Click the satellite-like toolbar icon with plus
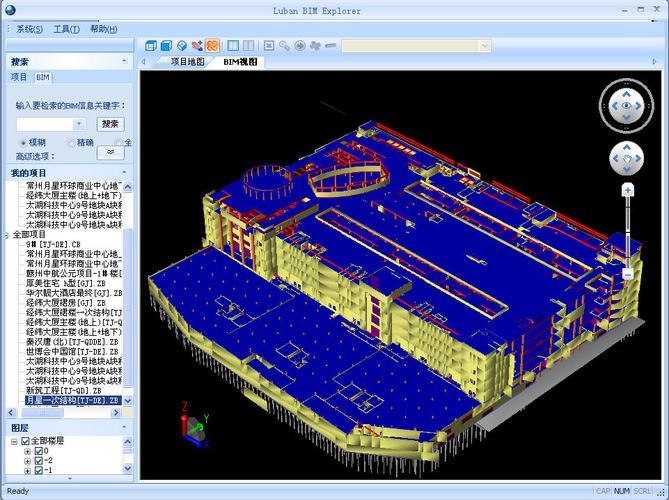This screenshot has height=500, width=669. (197, 45)
